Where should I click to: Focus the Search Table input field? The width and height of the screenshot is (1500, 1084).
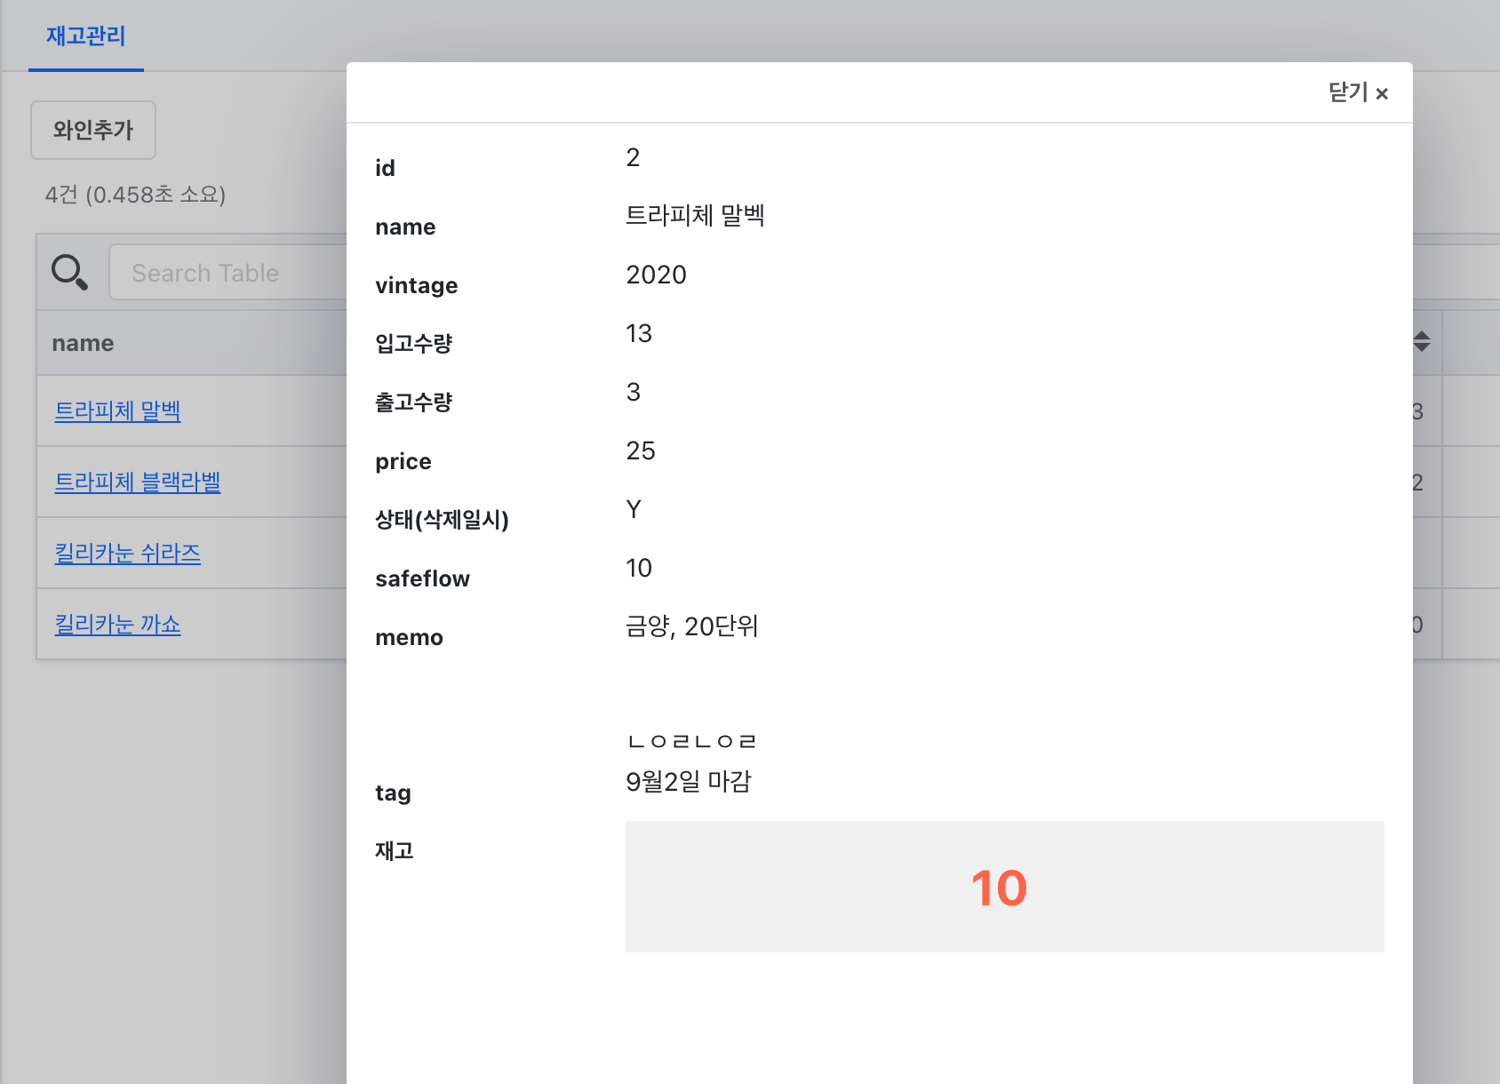click(228, 272)
